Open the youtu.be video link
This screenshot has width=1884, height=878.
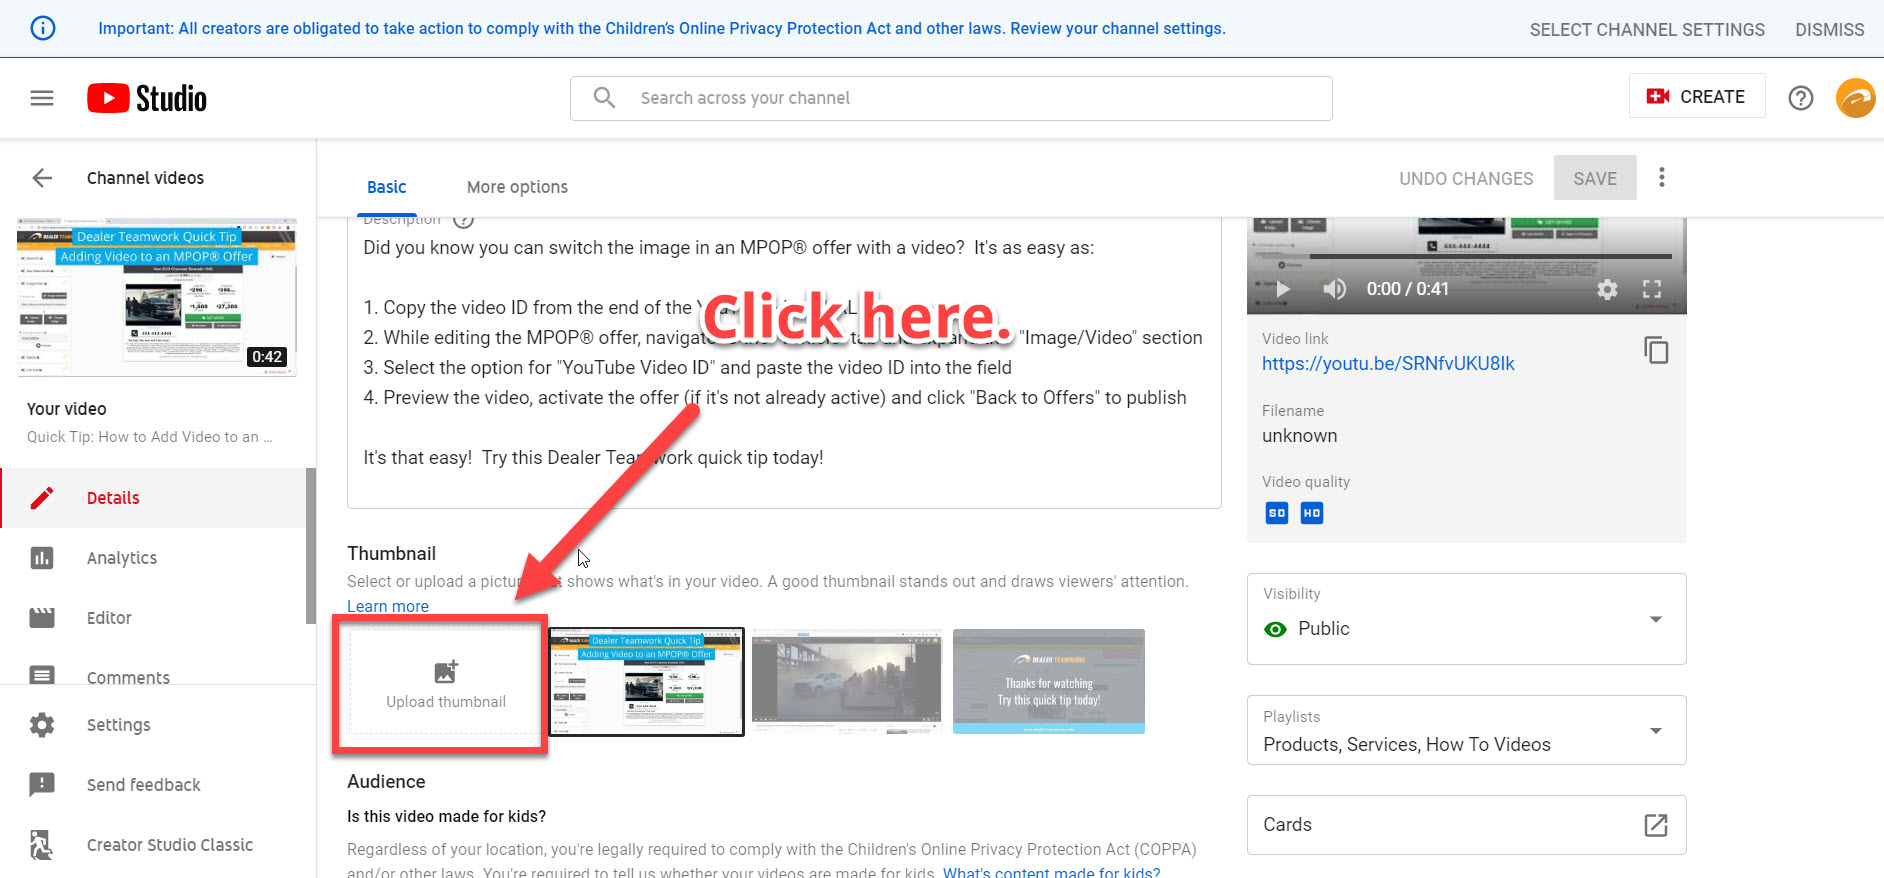1388,363
